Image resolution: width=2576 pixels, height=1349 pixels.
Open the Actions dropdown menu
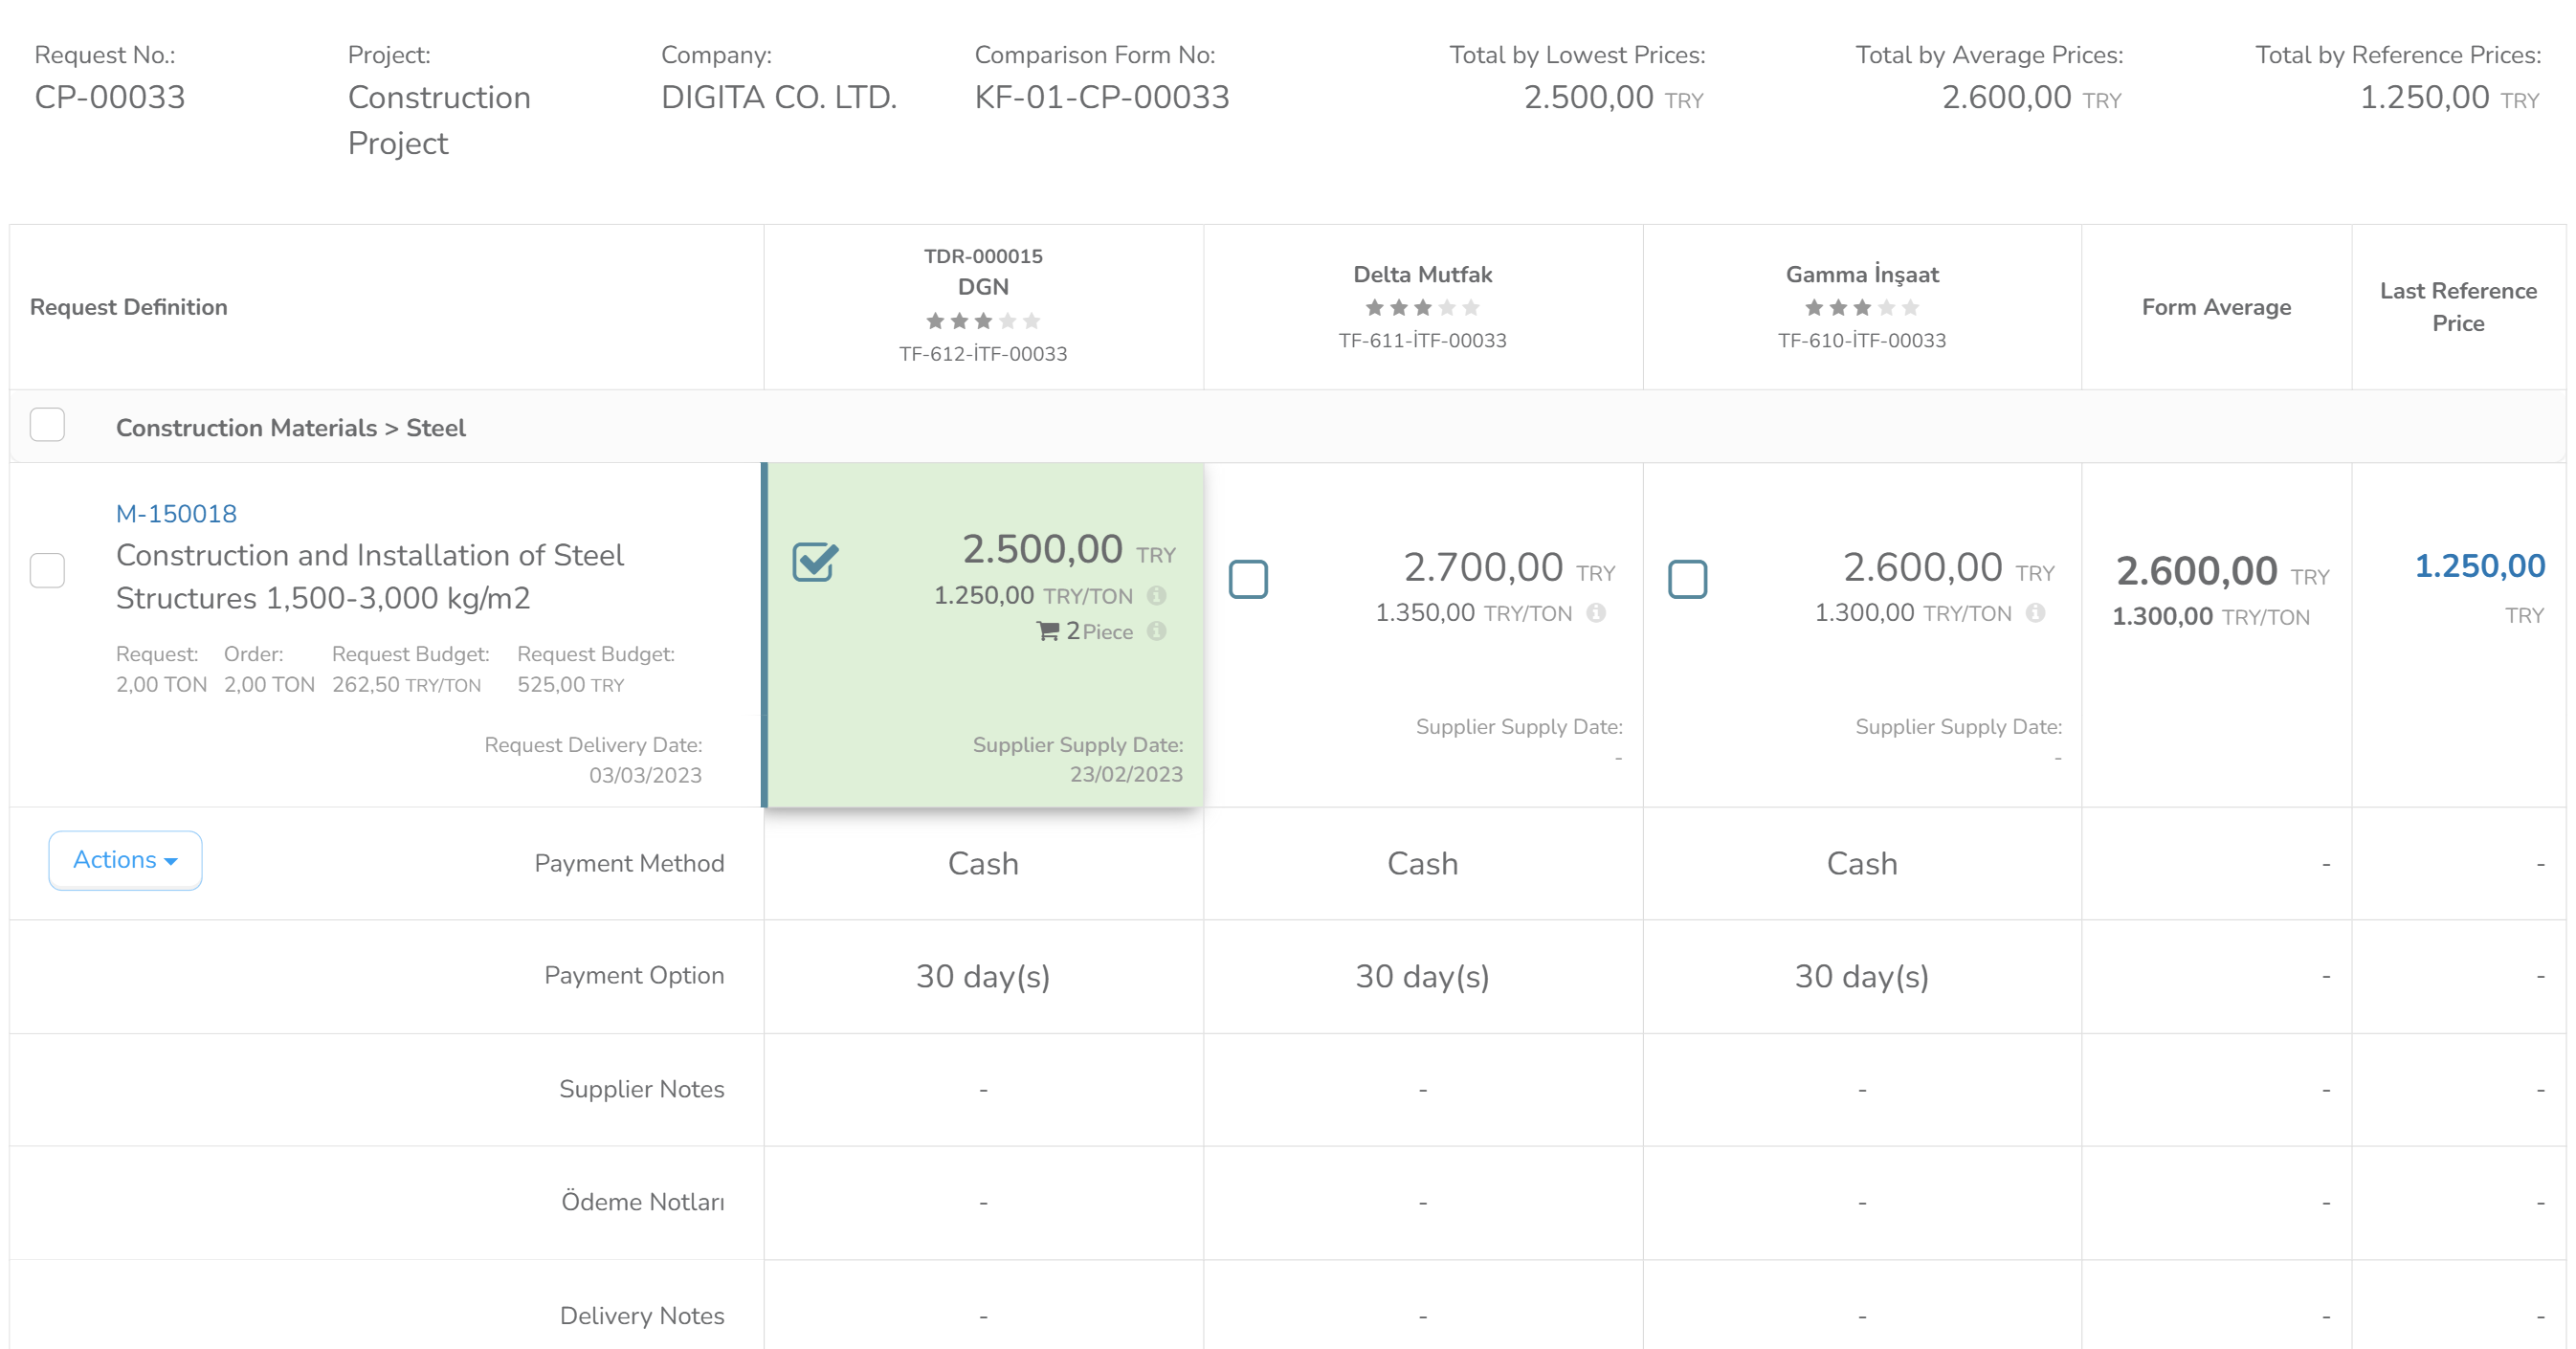coord(125,860)
